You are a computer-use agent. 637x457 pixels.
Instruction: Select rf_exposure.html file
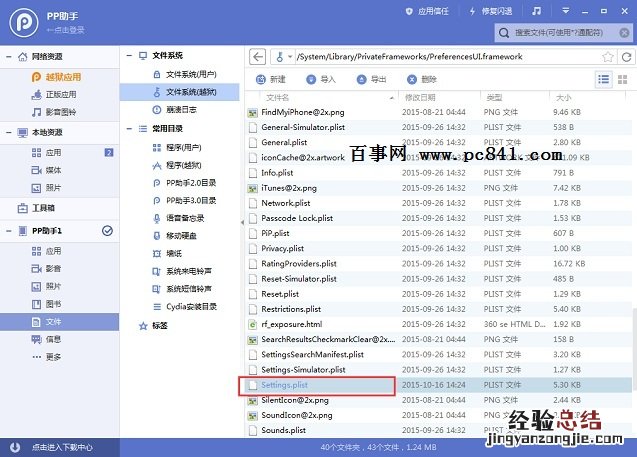(438, 324)
